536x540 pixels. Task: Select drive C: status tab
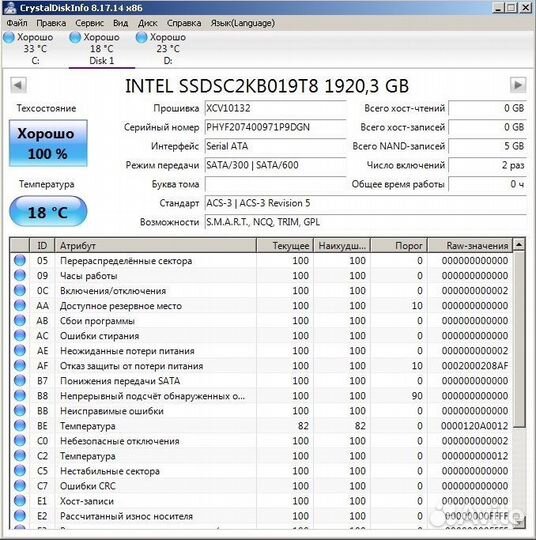click(x=34, y=49)
